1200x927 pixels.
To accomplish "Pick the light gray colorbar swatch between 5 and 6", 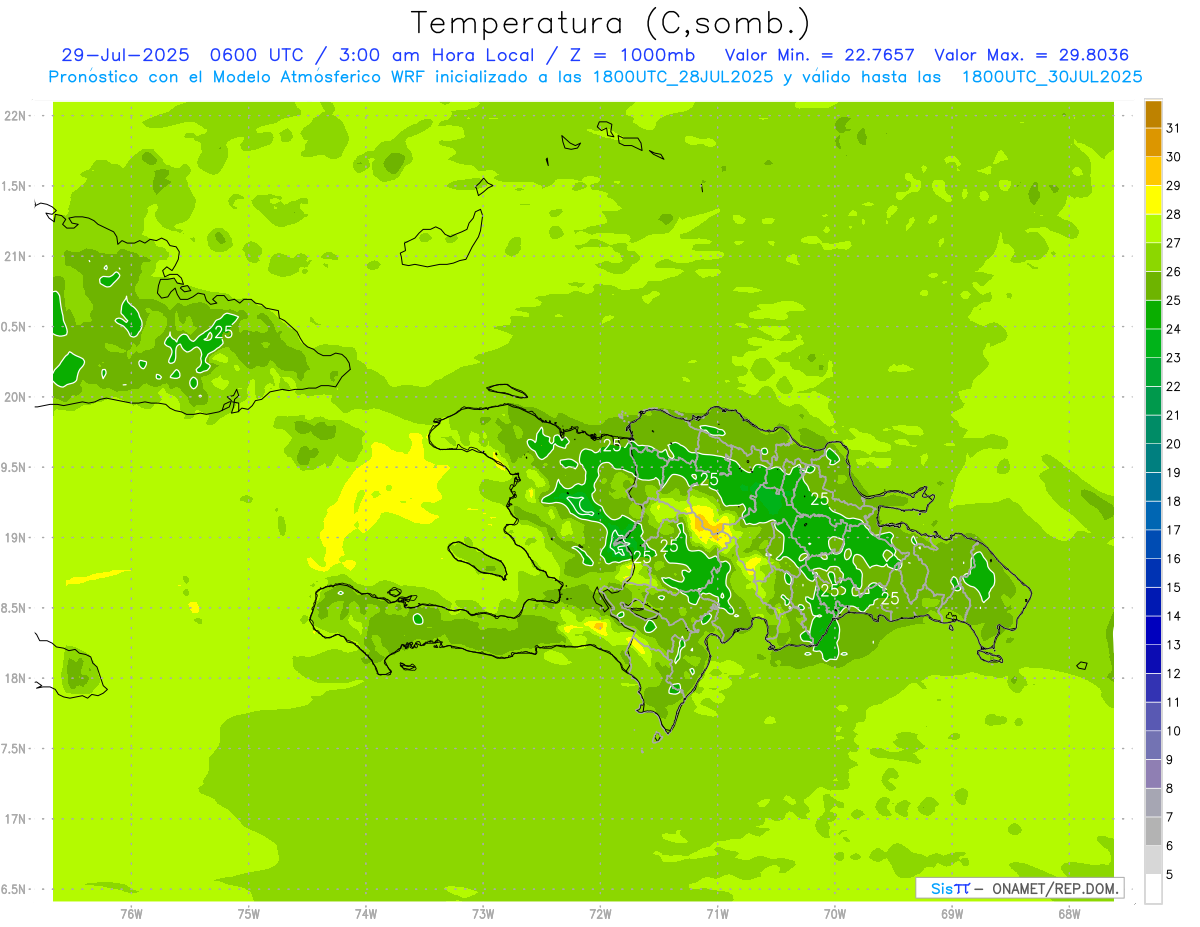I will pos(1153,861).
